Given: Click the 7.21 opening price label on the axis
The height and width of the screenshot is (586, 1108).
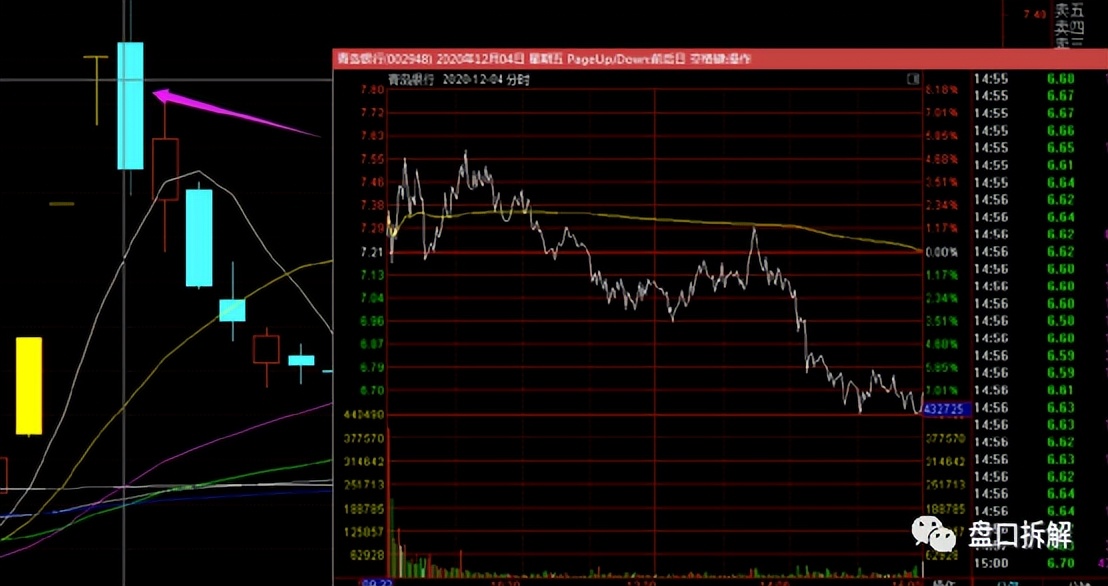Looking at the screenshot, I should coord(372,252).
